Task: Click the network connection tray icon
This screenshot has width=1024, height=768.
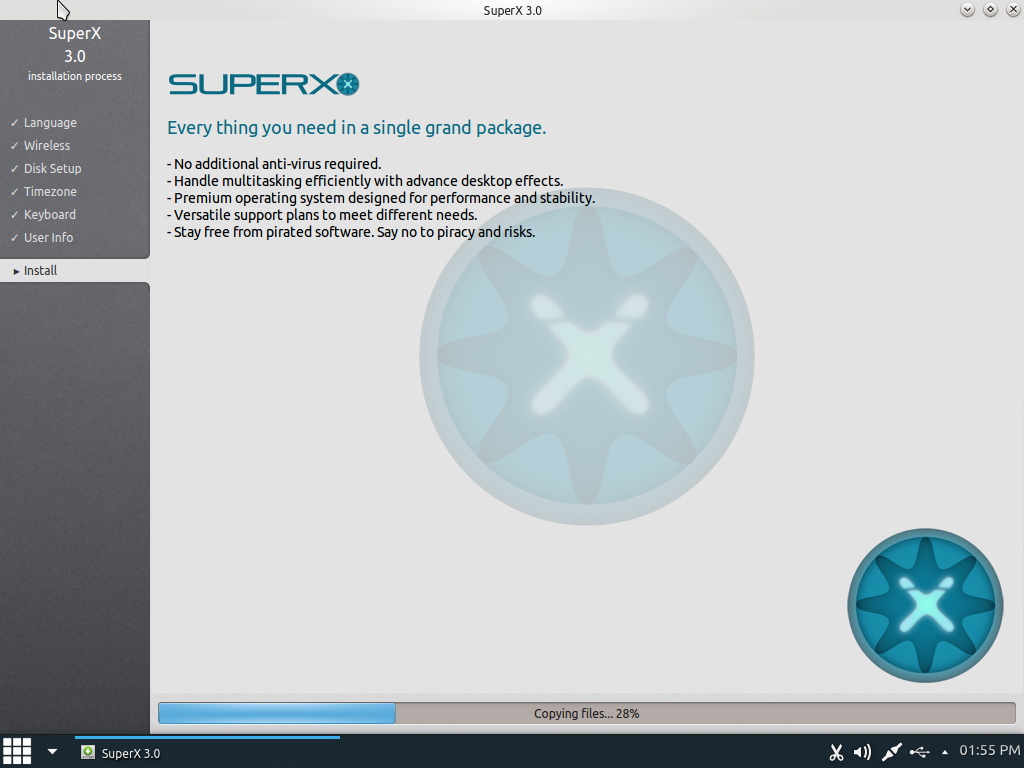Action: tap(891, 752)
